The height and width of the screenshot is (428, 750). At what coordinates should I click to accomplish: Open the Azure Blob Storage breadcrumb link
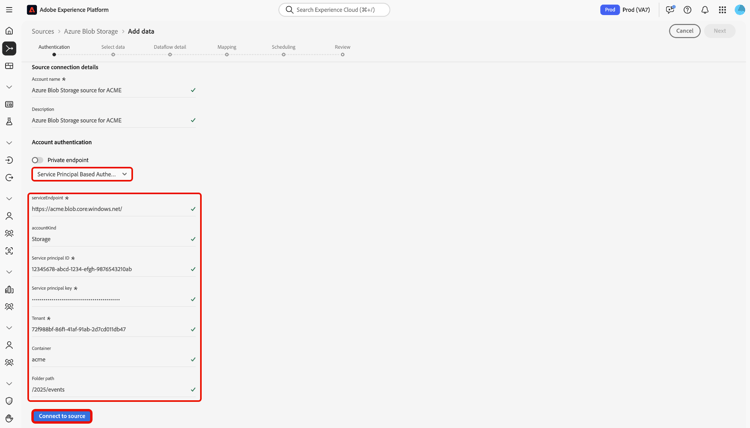pyautogui.click(x=91, y=31)
